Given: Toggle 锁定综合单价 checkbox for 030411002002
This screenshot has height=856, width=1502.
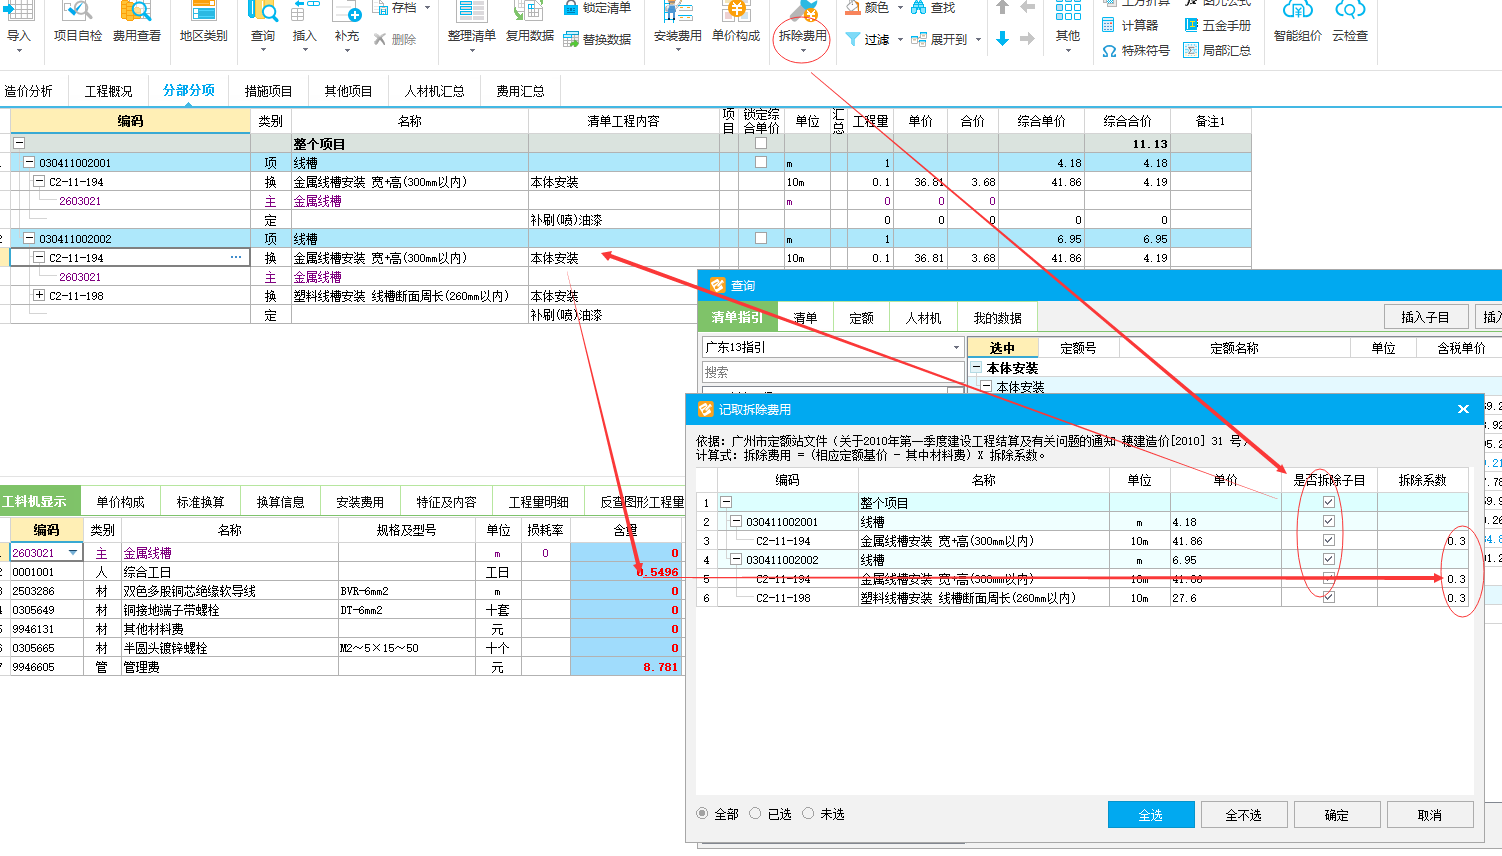Looking at the screenshot, I should point(761,238).
